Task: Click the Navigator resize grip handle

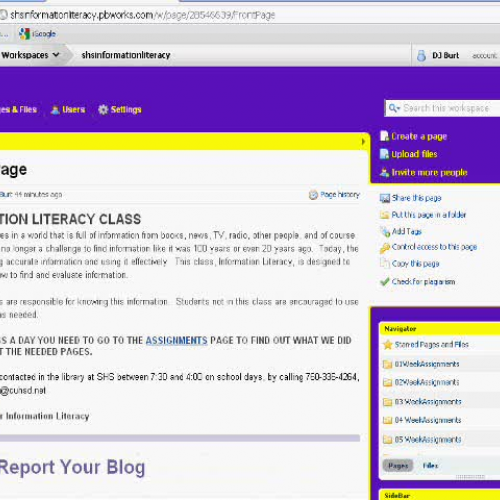Action: [470, 477]
